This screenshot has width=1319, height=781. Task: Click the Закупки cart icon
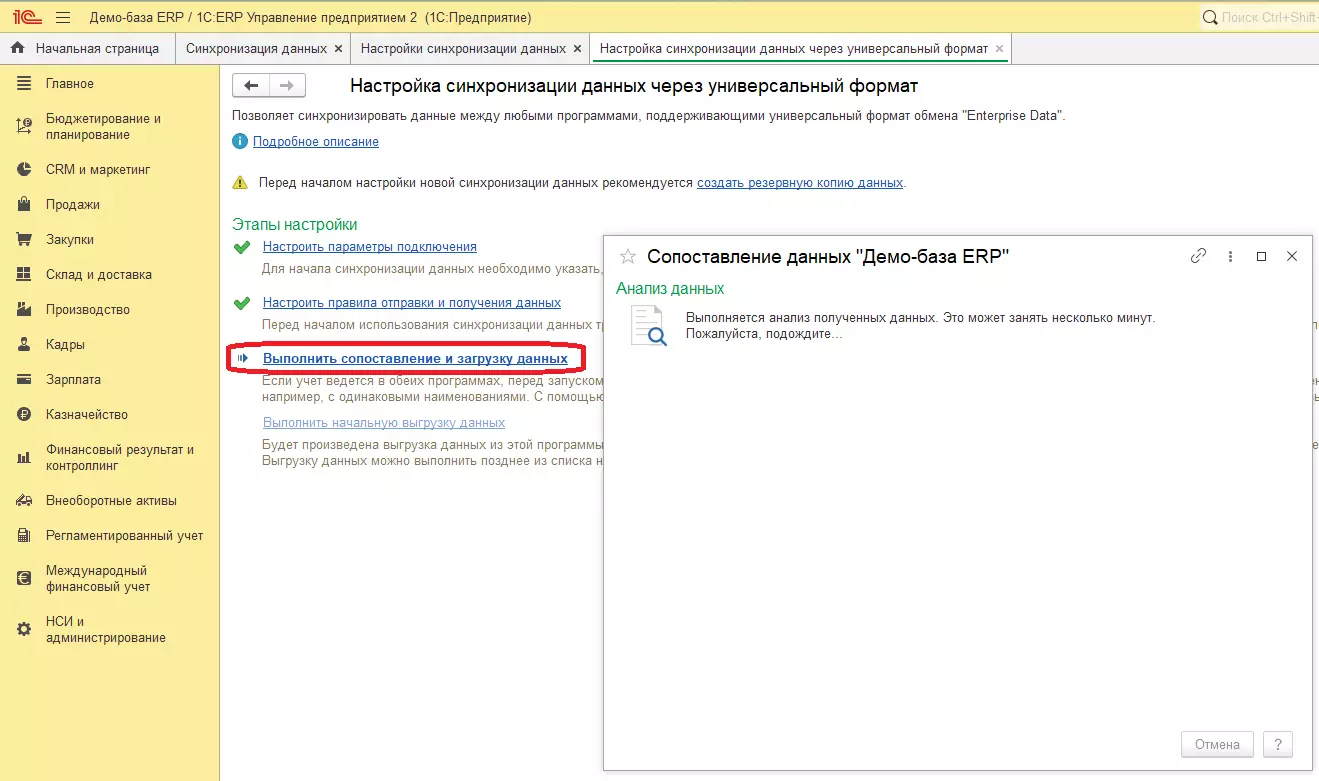(25, 240)
